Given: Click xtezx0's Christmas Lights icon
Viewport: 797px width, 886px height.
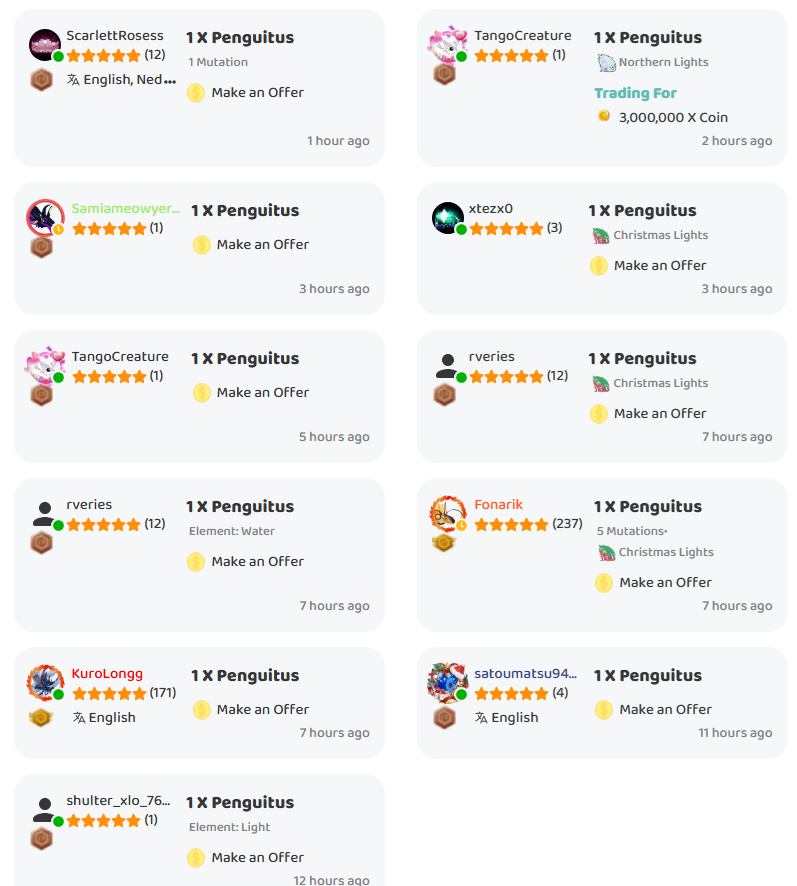Looking at the screenshot, I should pyautogui.click(x=600, y=236).
